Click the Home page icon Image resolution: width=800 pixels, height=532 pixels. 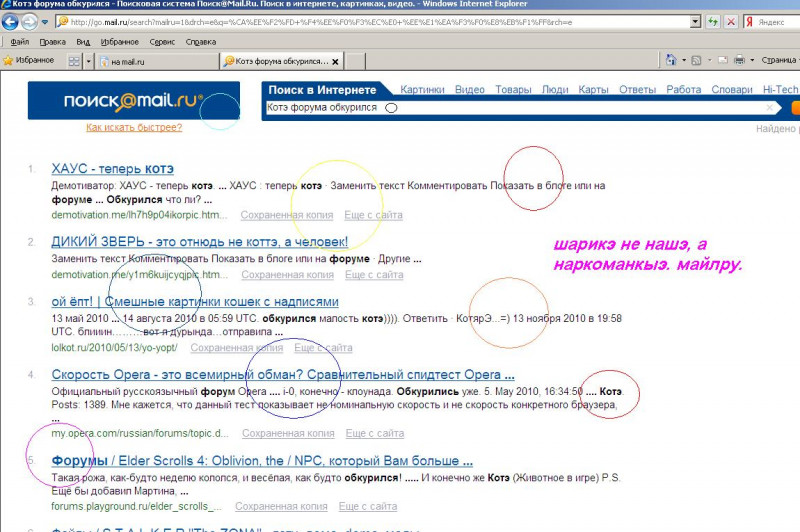(670, 61)
